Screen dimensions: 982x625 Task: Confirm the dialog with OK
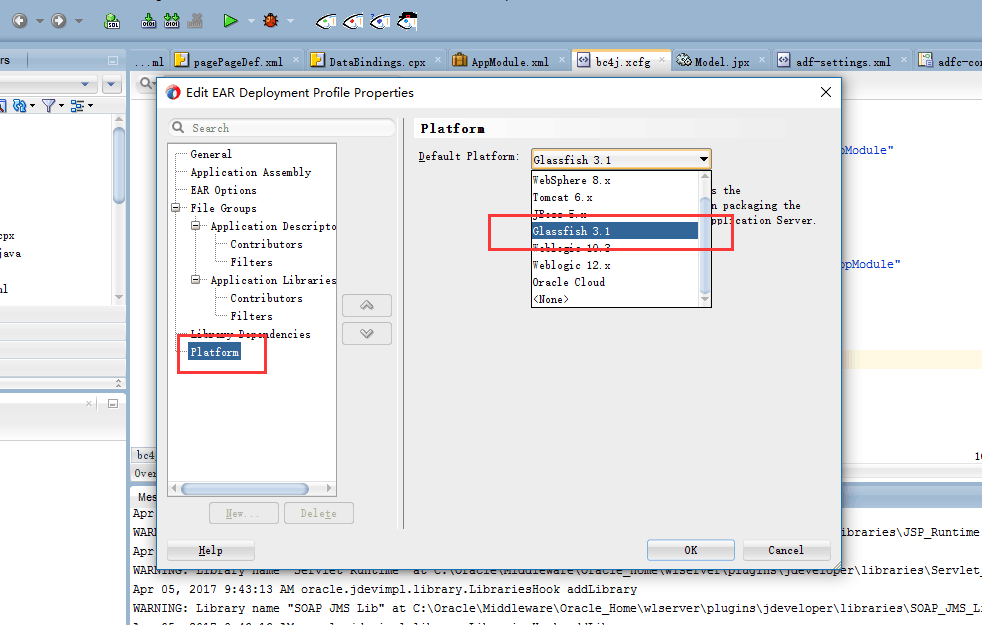[x=691, y=550]
